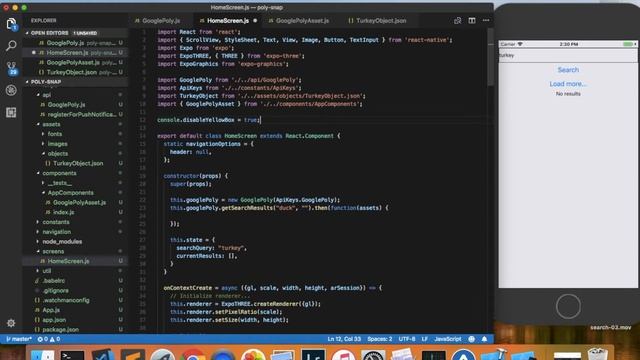Click Ln 12, Col 33 in status bar
Viewport: 640px width, 360px height.
(x=344, y=339)
